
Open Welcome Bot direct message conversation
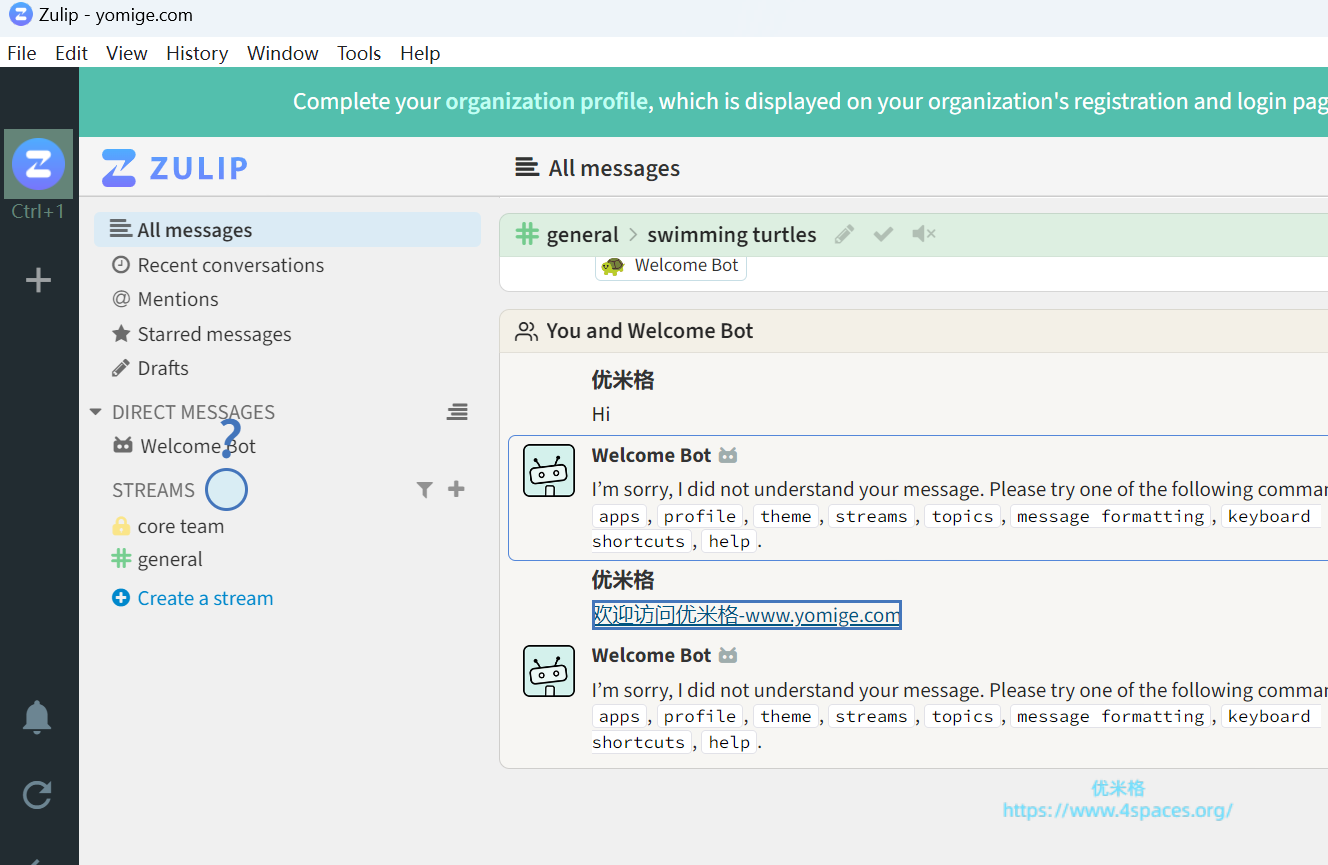[197, 446]
